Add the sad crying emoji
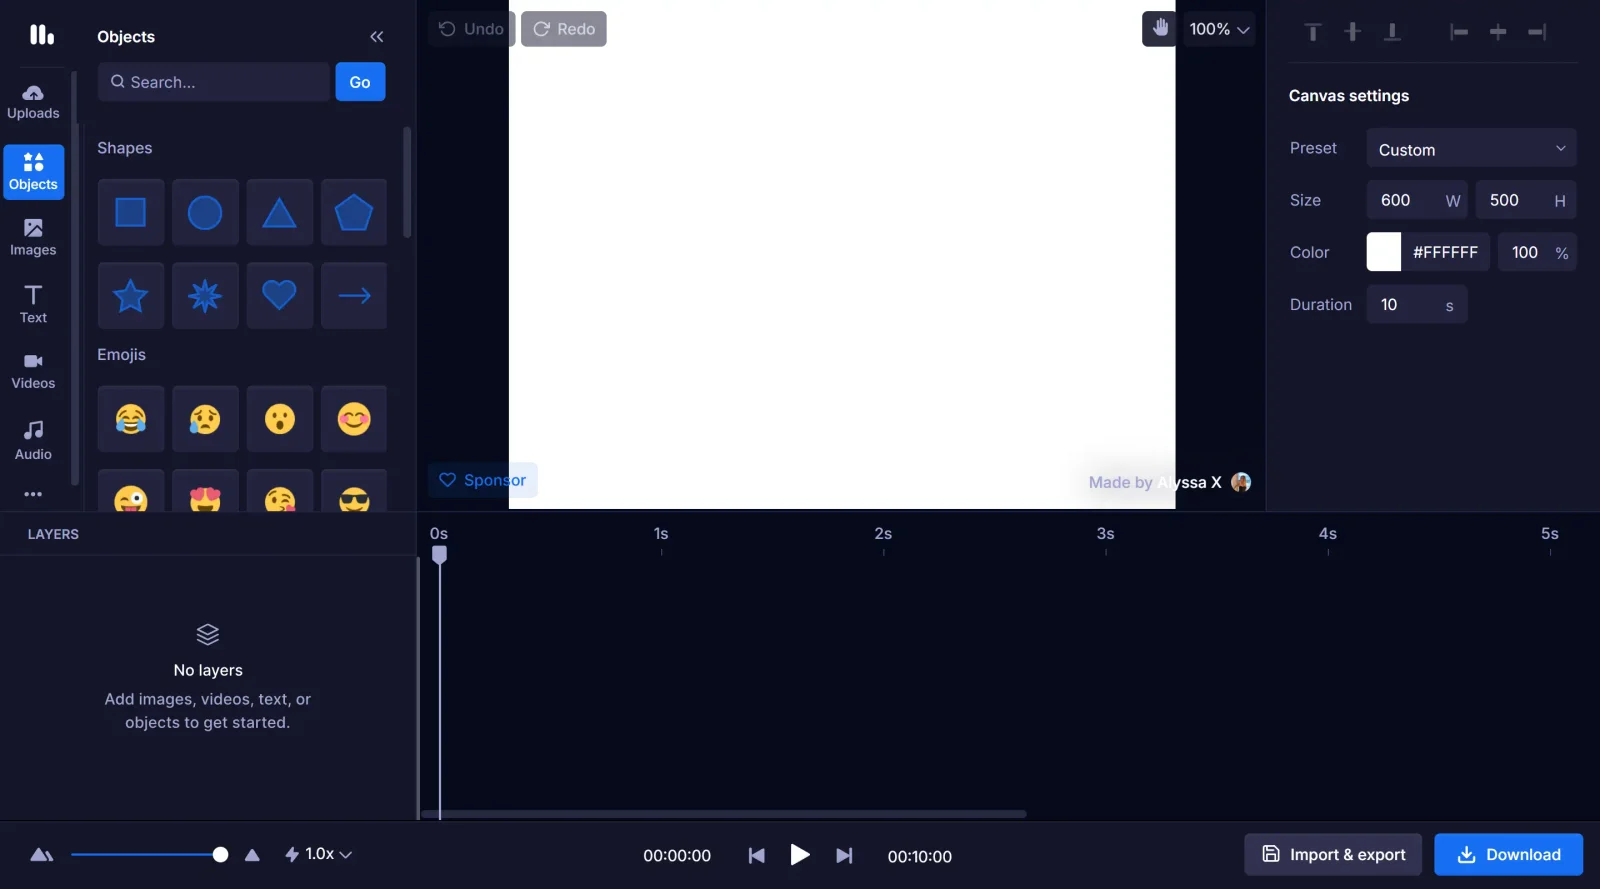Viewport: 1600px width, 889px height. click(205, 419)
